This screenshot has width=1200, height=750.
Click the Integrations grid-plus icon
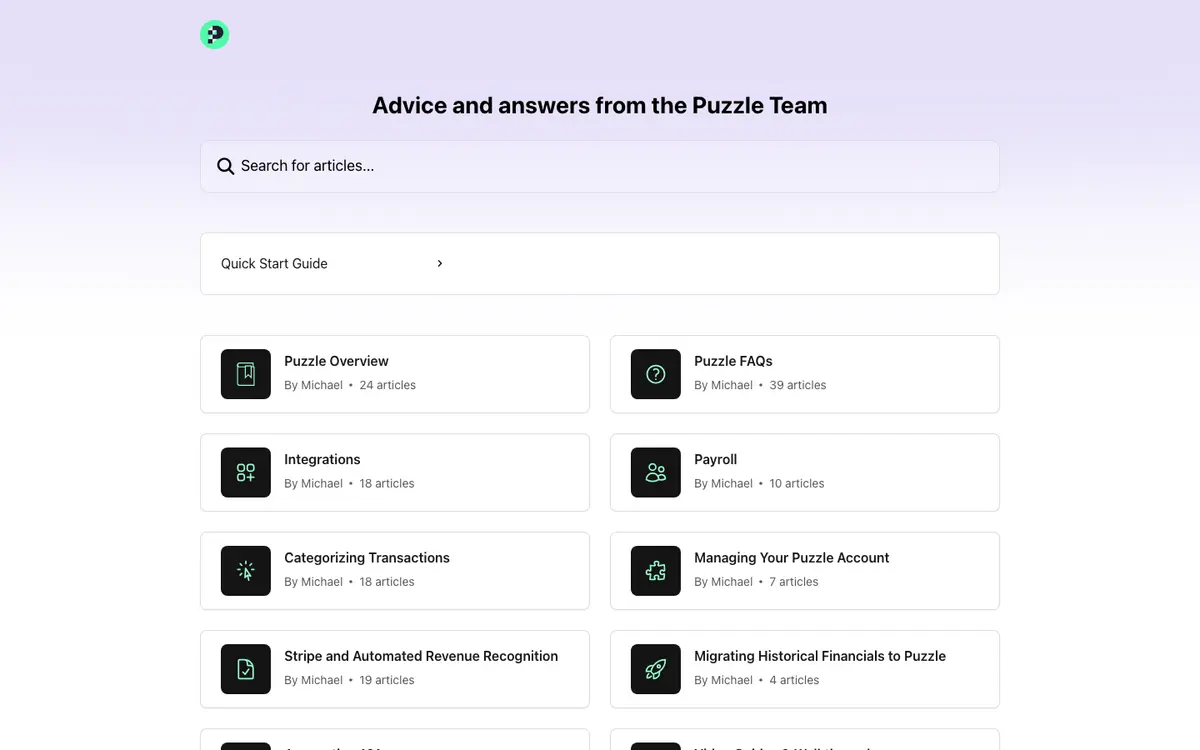pos(246,472)
